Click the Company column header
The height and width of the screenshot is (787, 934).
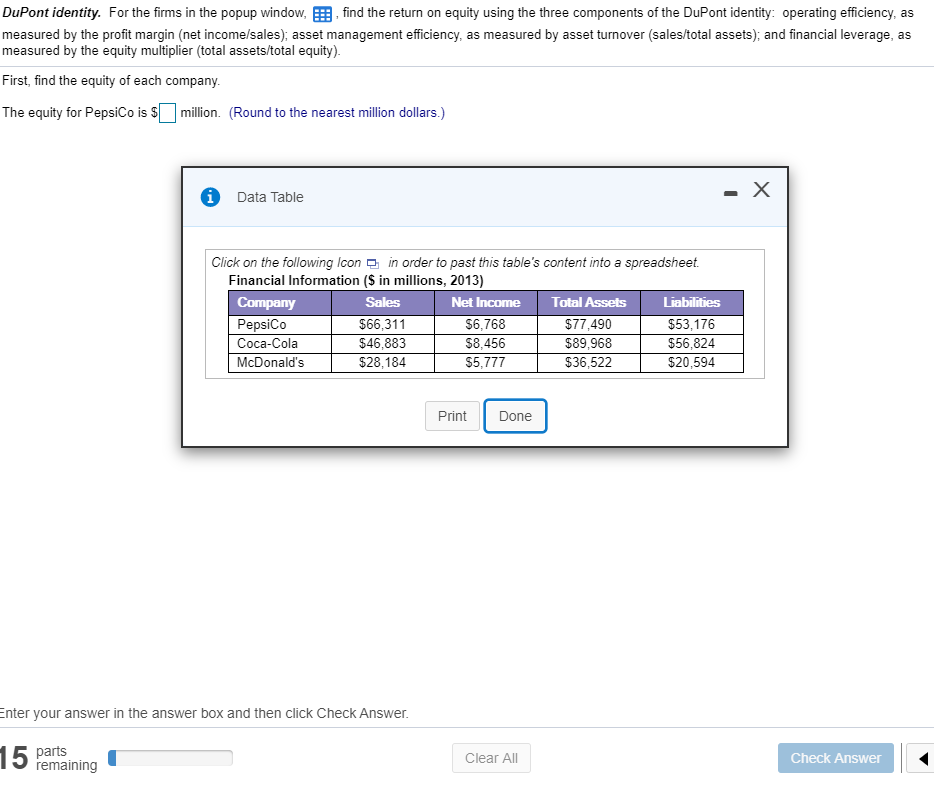(x=280, y=303)
